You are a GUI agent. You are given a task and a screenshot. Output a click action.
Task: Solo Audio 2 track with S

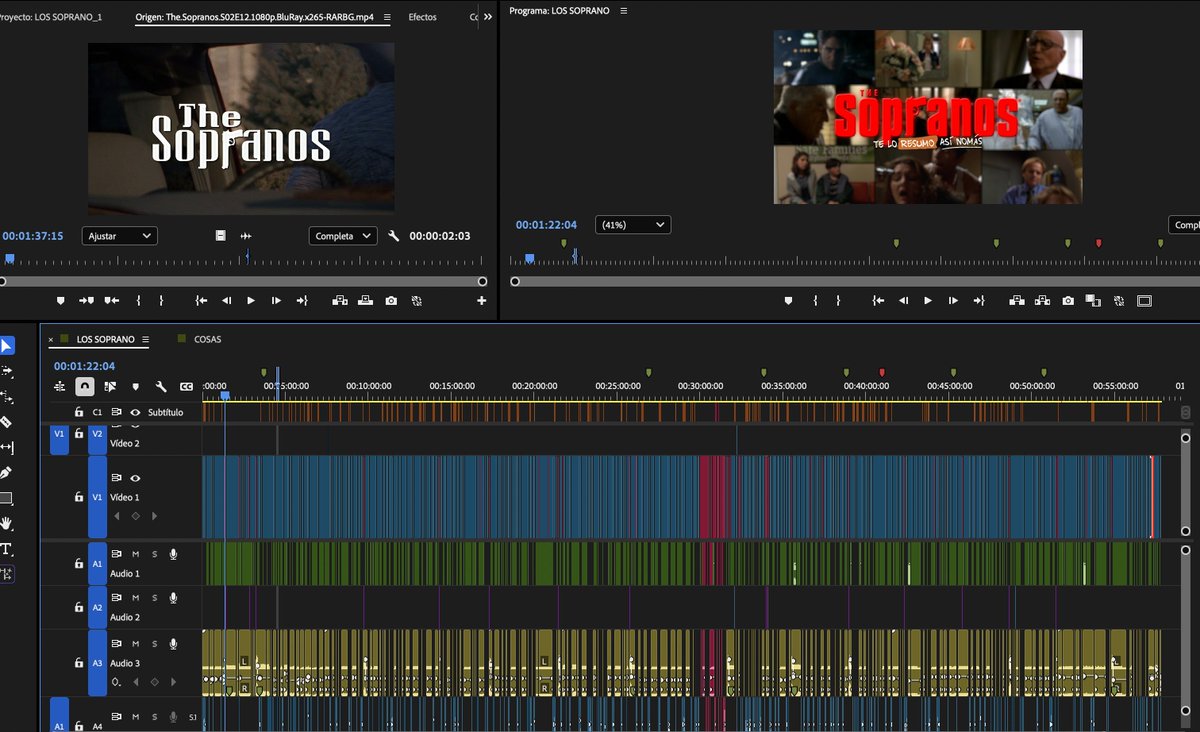click(154, 598)
